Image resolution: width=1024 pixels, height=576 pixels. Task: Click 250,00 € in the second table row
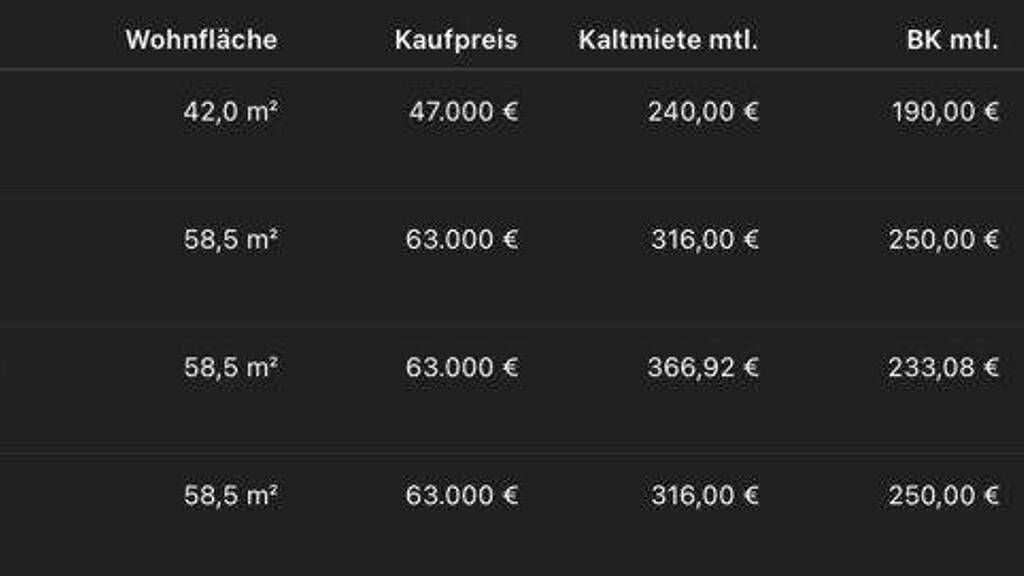pyautogui.click(x=944, y=239)
